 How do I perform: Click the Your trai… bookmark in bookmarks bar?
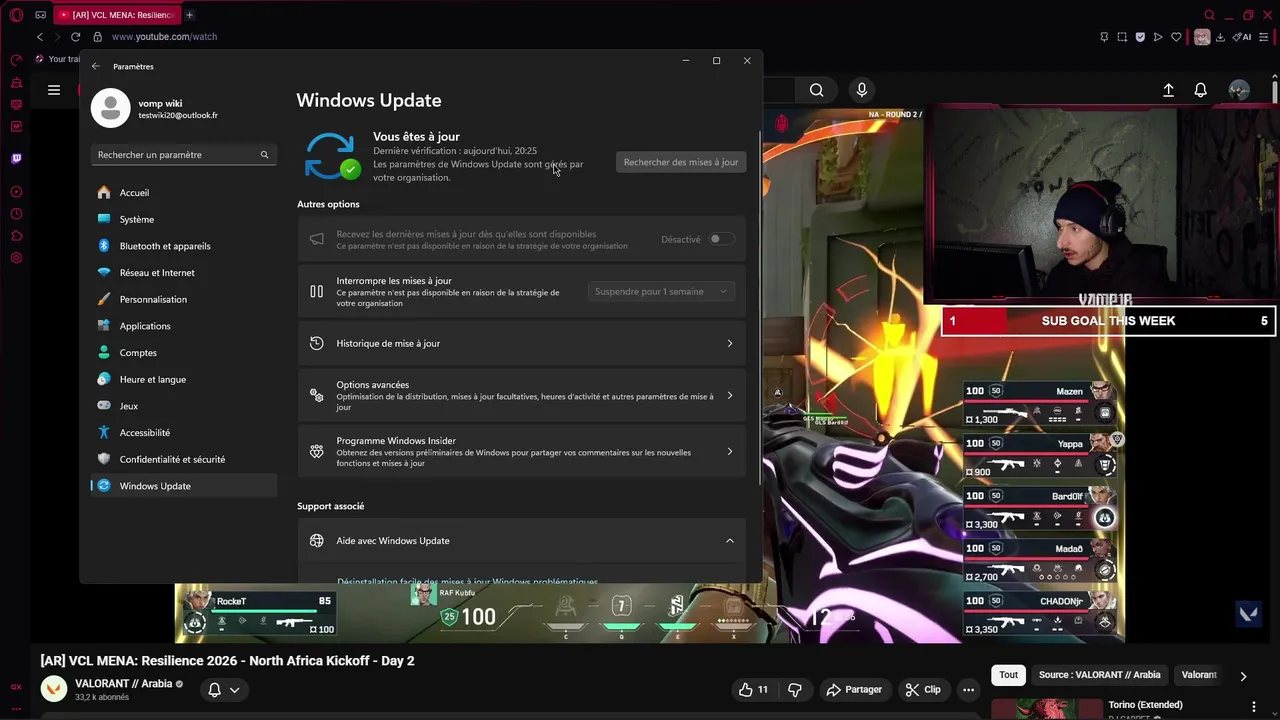(x=57, y=59)
